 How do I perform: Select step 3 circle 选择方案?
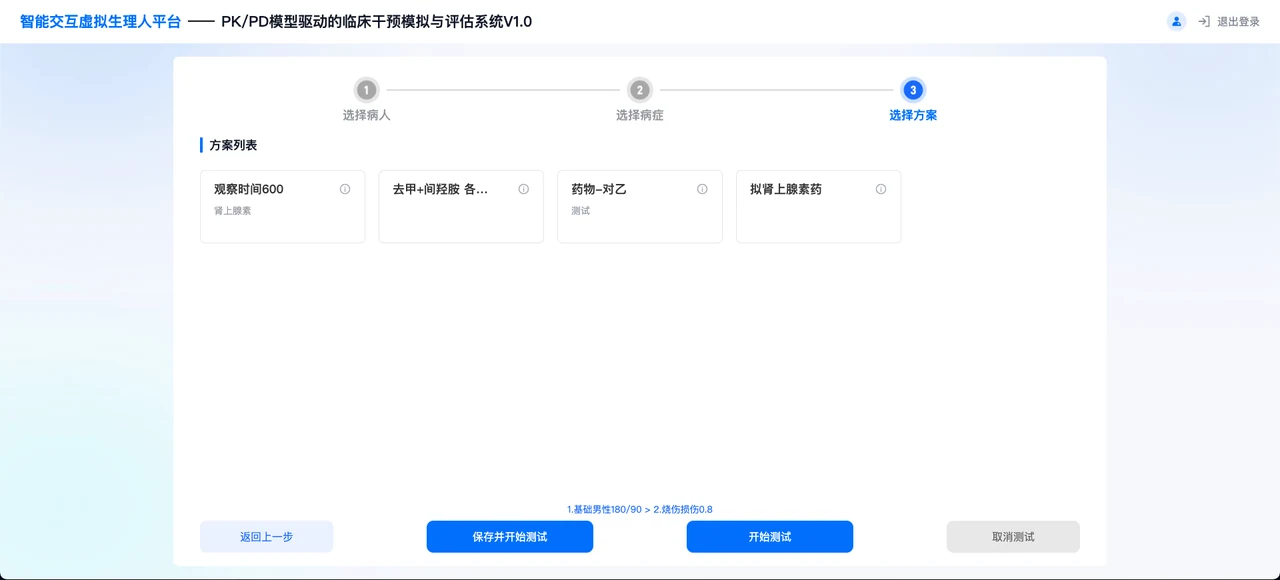[x=913, y=90]
